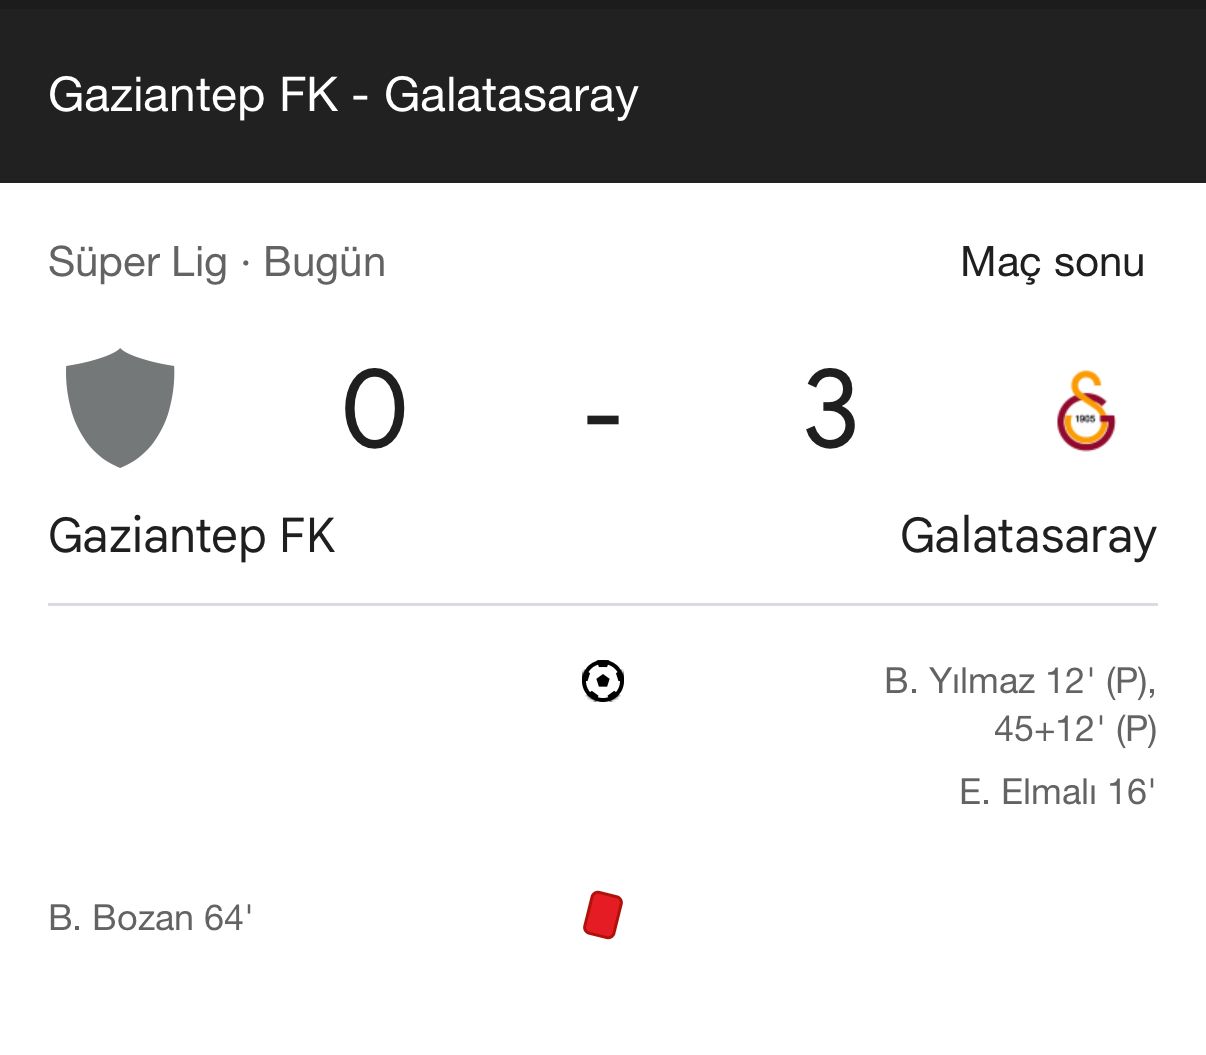
Task: Click the Gaziantep FK gray shield crest
Action: 120,408
